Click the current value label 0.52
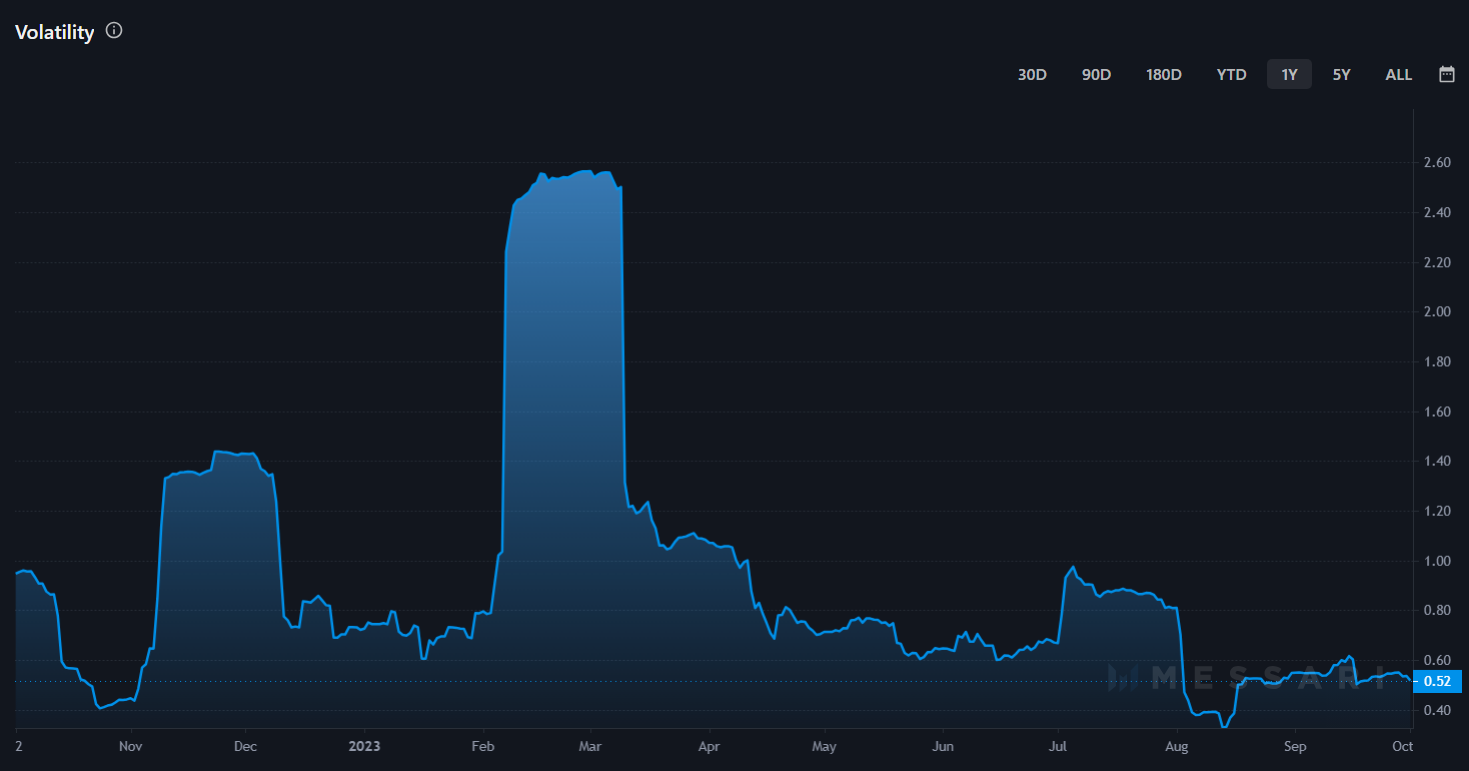The image size is (1469, 771). [1437, 682]
